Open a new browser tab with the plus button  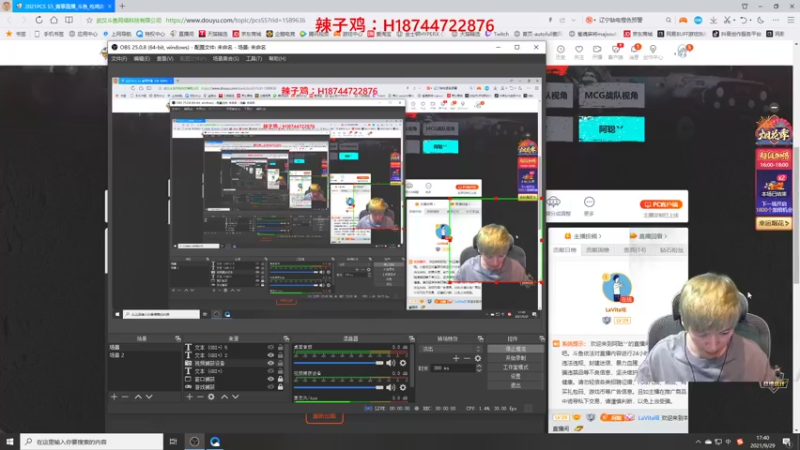[122, 6]
